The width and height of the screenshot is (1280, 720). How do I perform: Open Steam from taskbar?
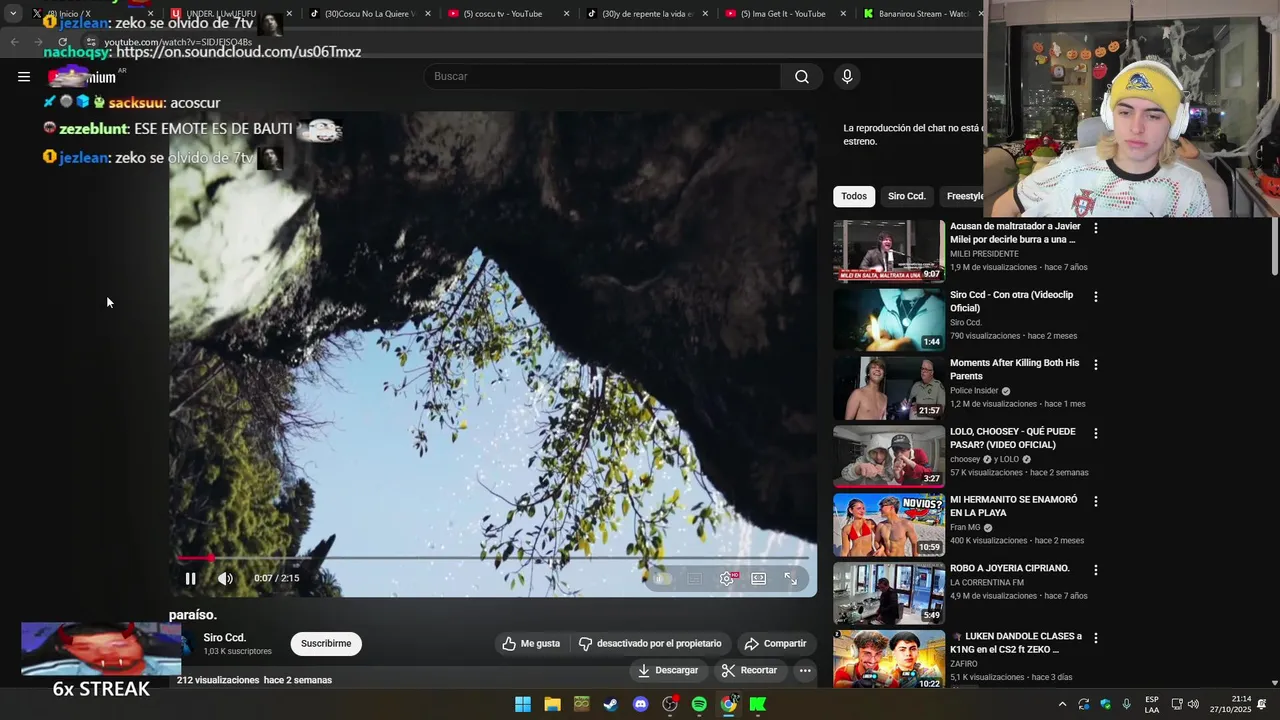(611, 704)
